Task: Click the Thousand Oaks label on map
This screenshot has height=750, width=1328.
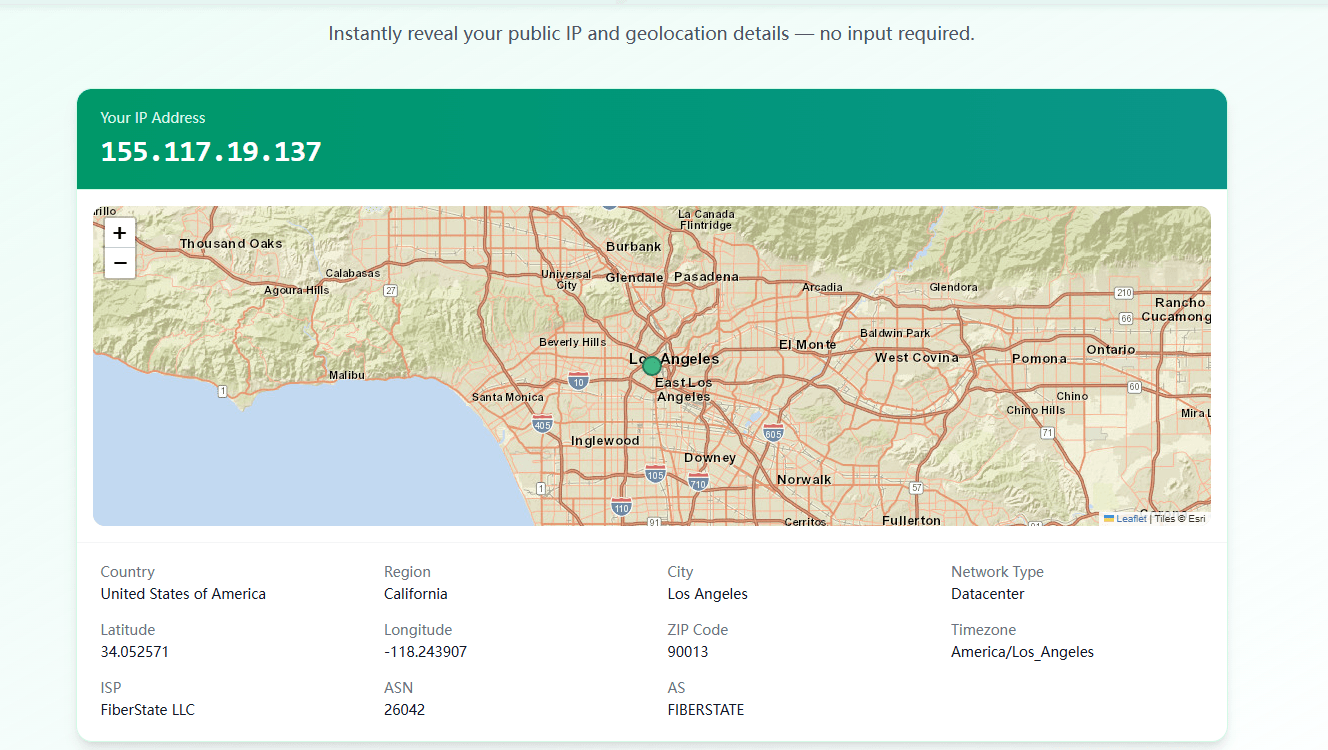Action: tap(231, 243)
